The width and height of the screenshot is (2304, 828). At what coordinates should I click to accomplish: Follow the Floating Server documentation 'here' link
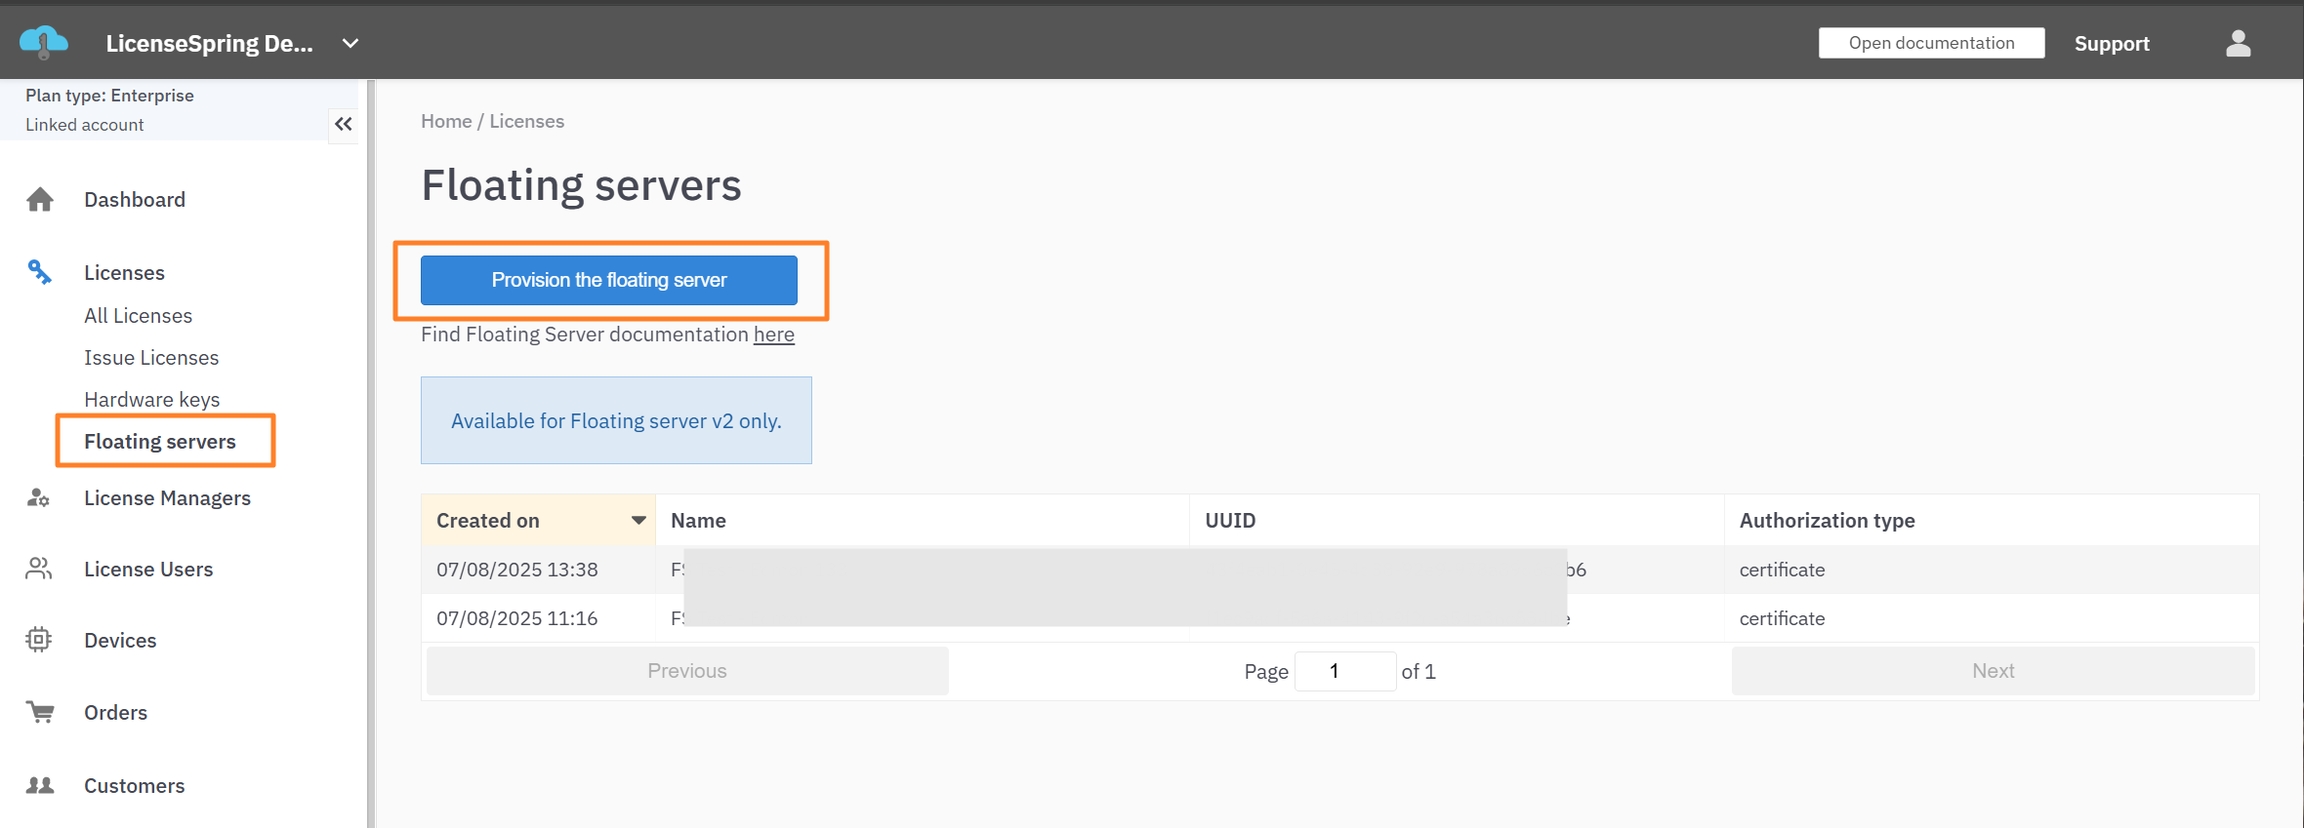tap(773, 335)
